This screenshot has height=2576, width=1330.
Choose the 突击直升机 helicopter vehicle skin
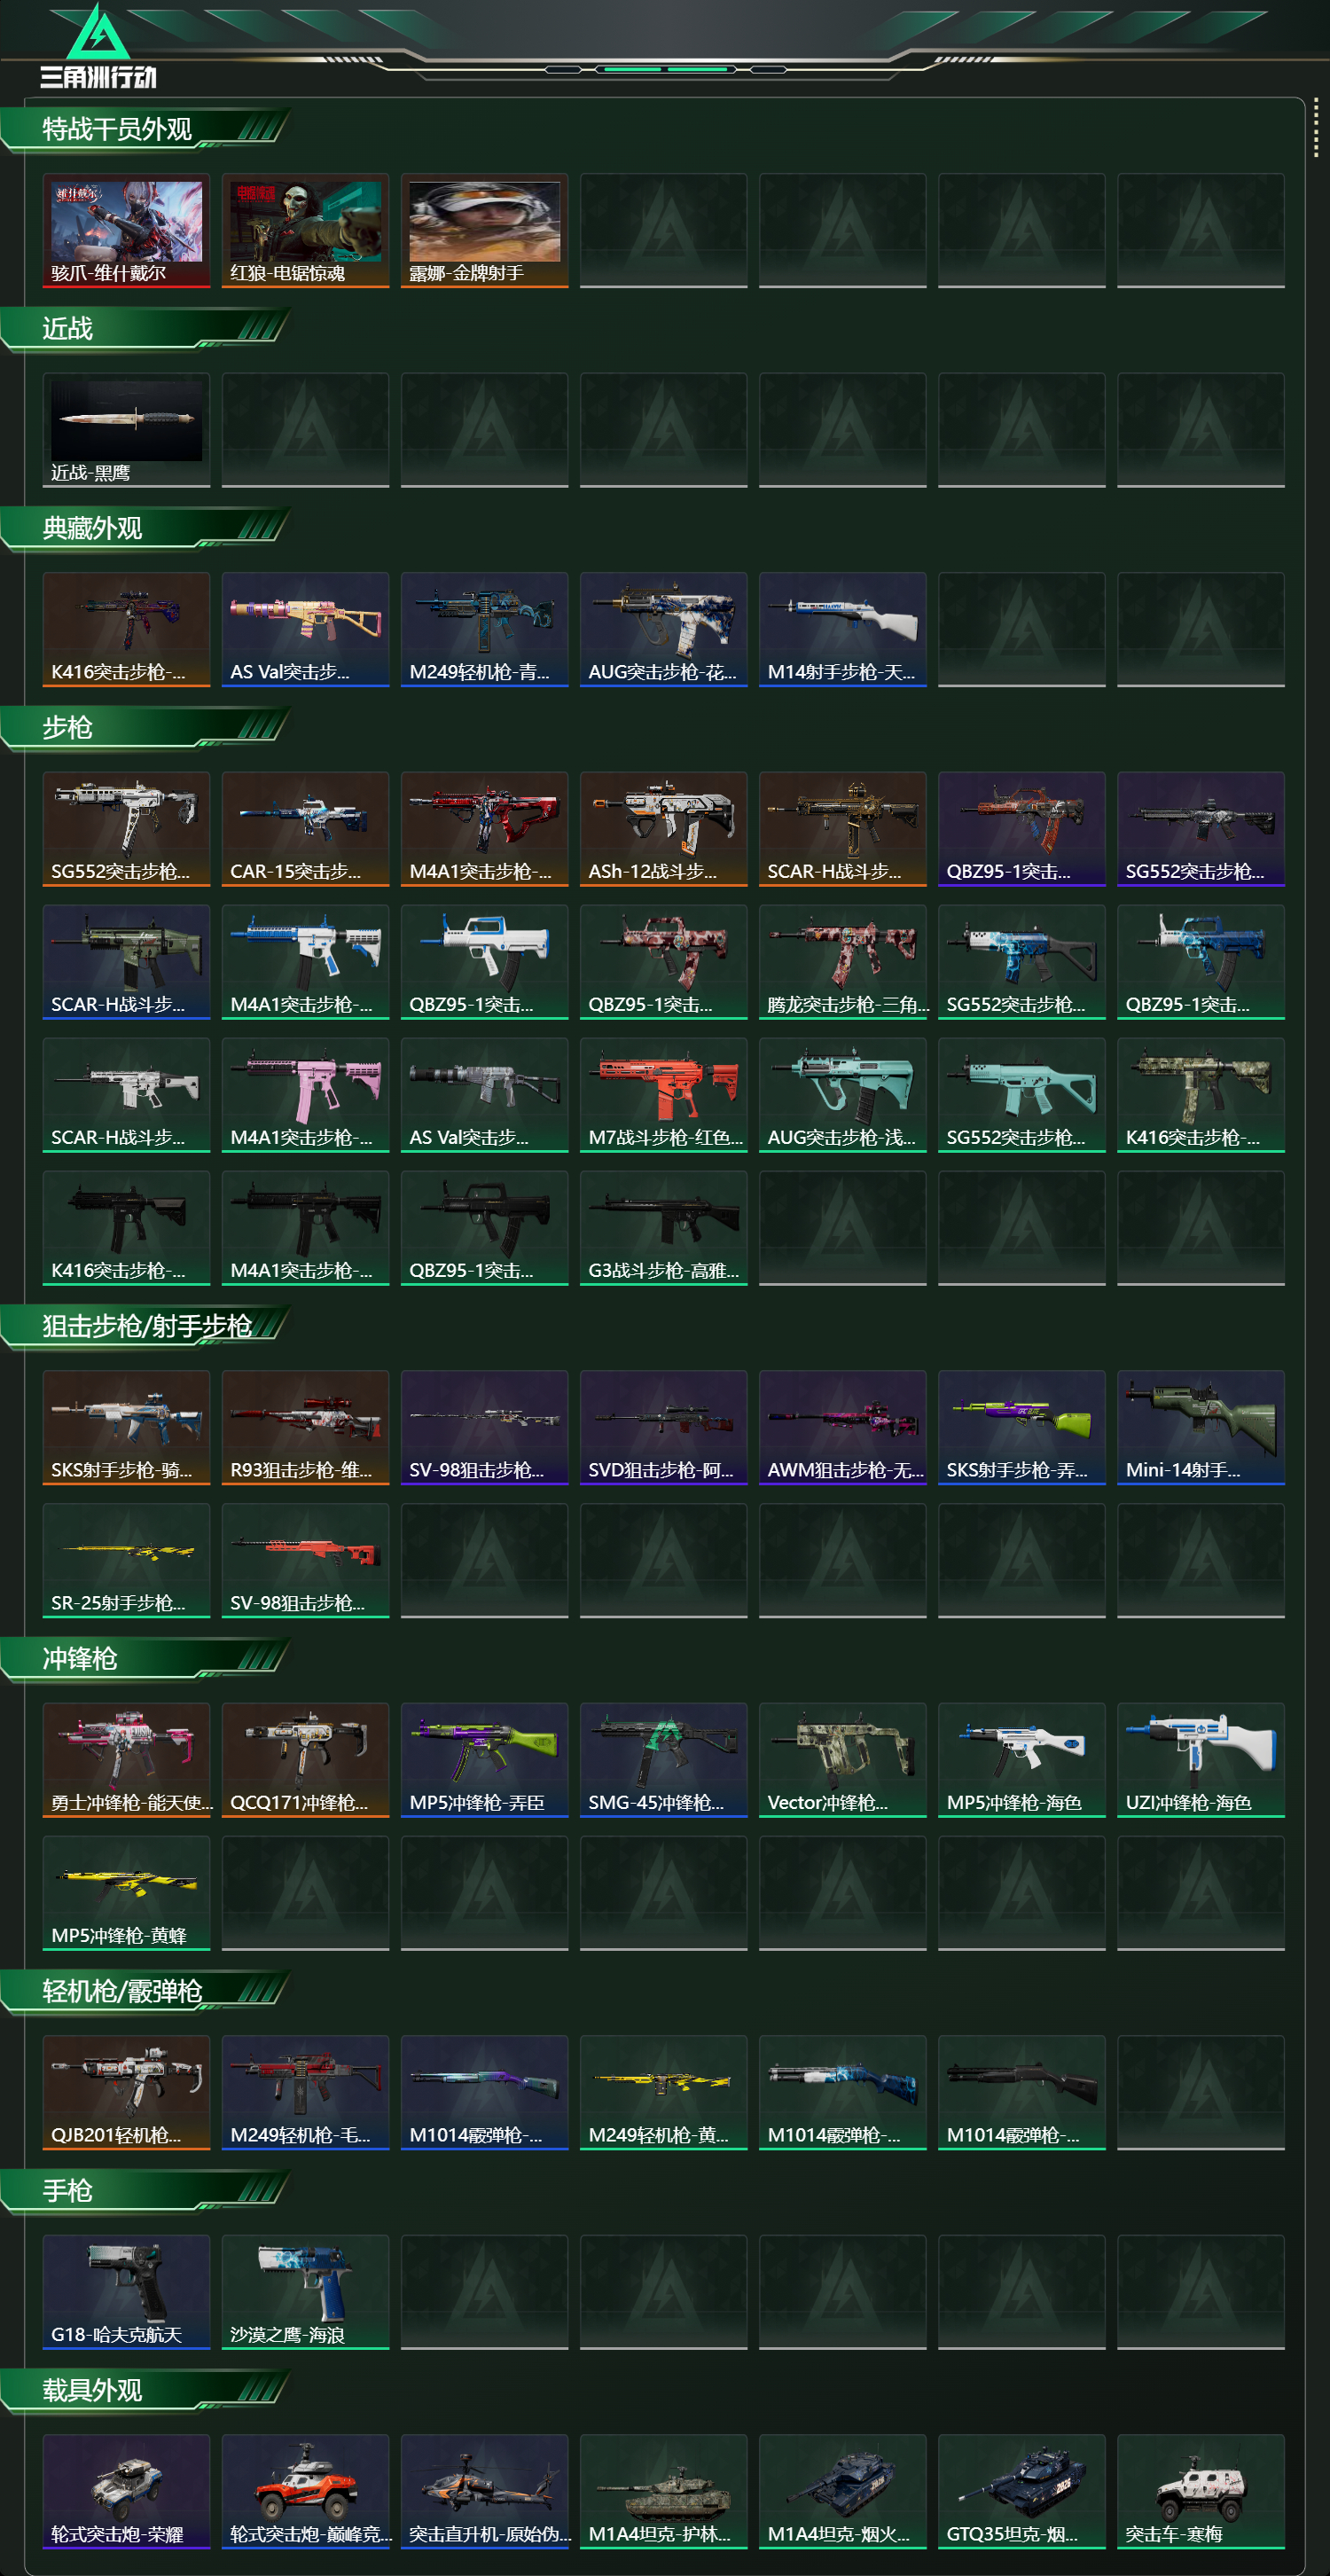484,2491
